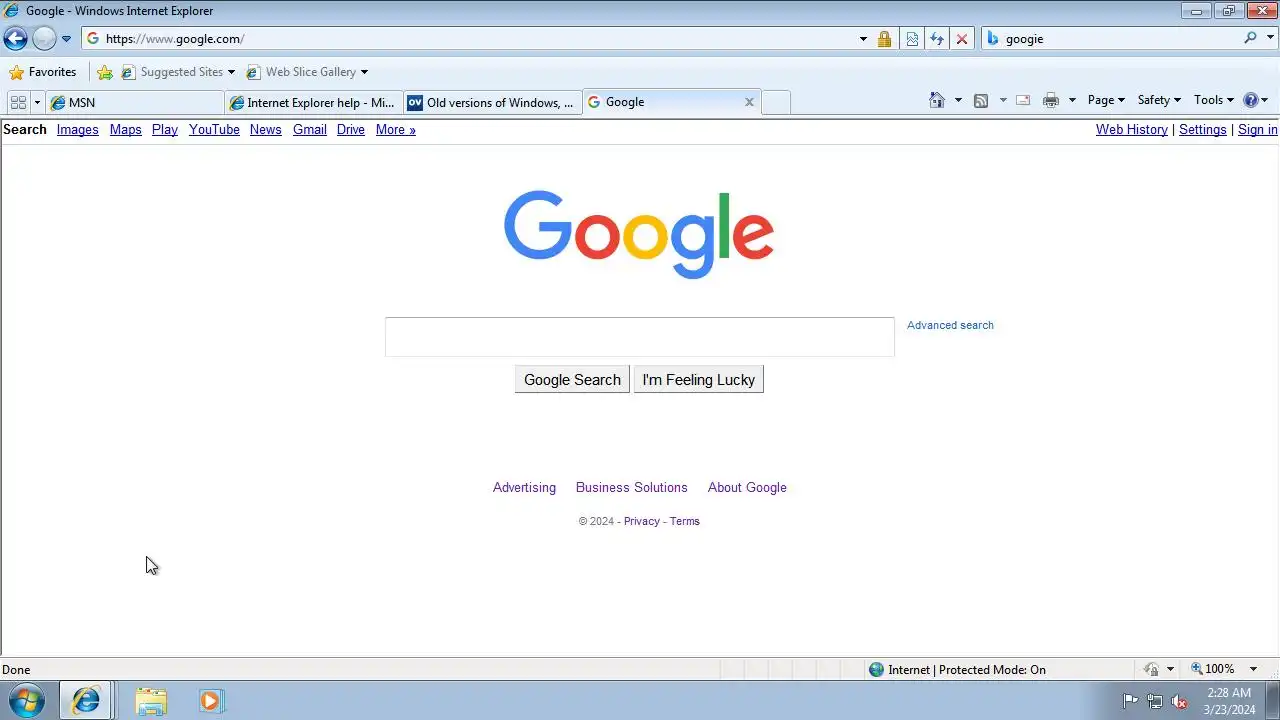This screenshot has width=1280, height=720.
Task: Open Google Drive link
Action: (x=351, y=130)
